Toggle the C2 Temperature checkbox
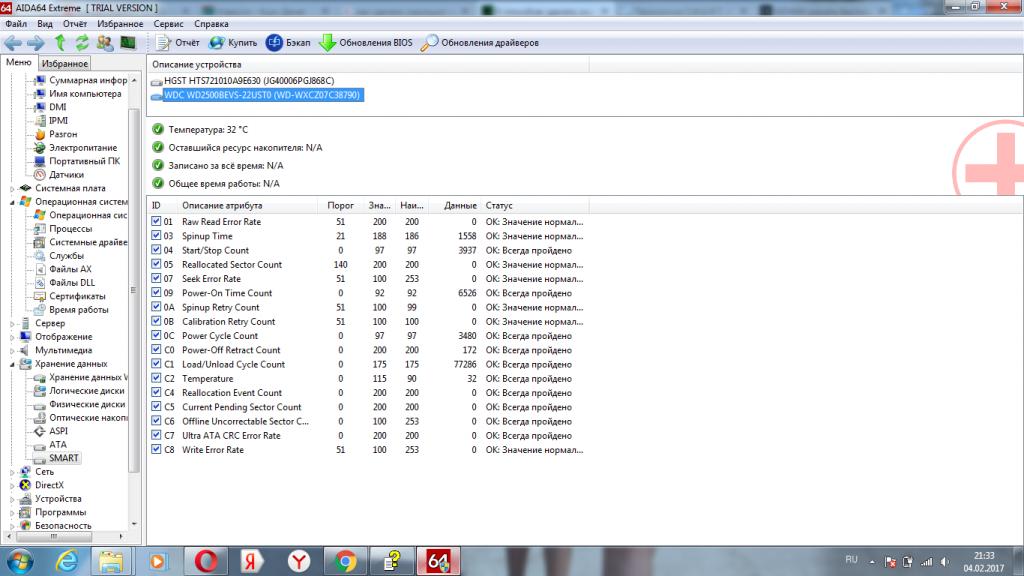1024x576 pixels. pos(156,378)
